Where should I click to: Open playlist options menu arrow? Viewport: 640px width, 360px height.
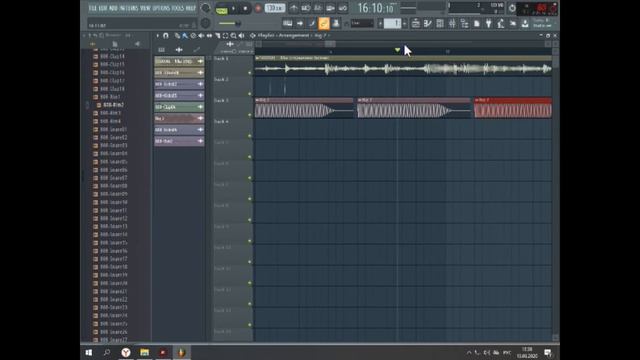158,36
